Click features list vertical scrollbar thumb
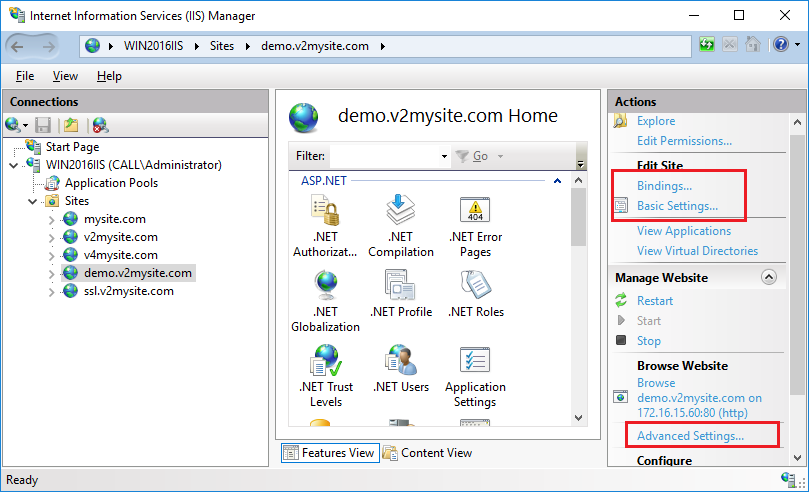This screenshot has height=492, width=809. (x=578, y=217)
